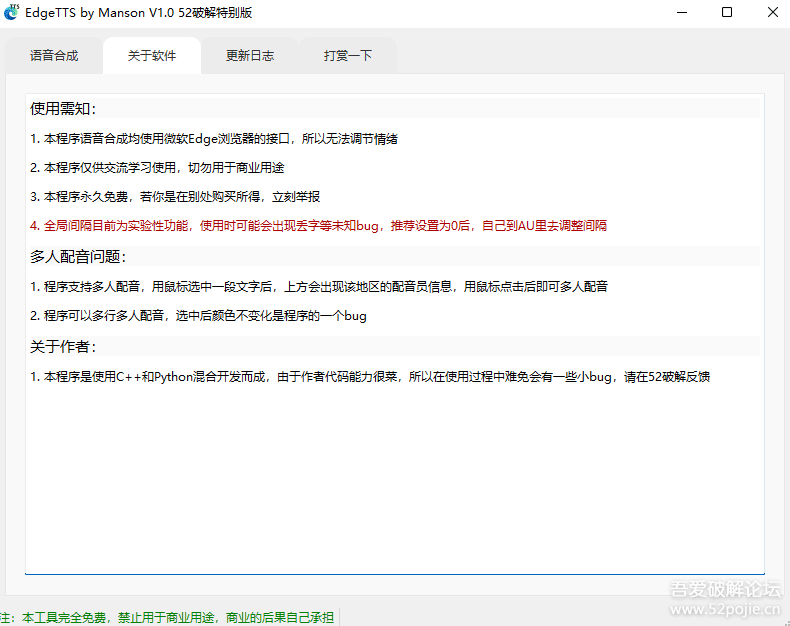Open the 打赏一下 tab

(348, 55)
